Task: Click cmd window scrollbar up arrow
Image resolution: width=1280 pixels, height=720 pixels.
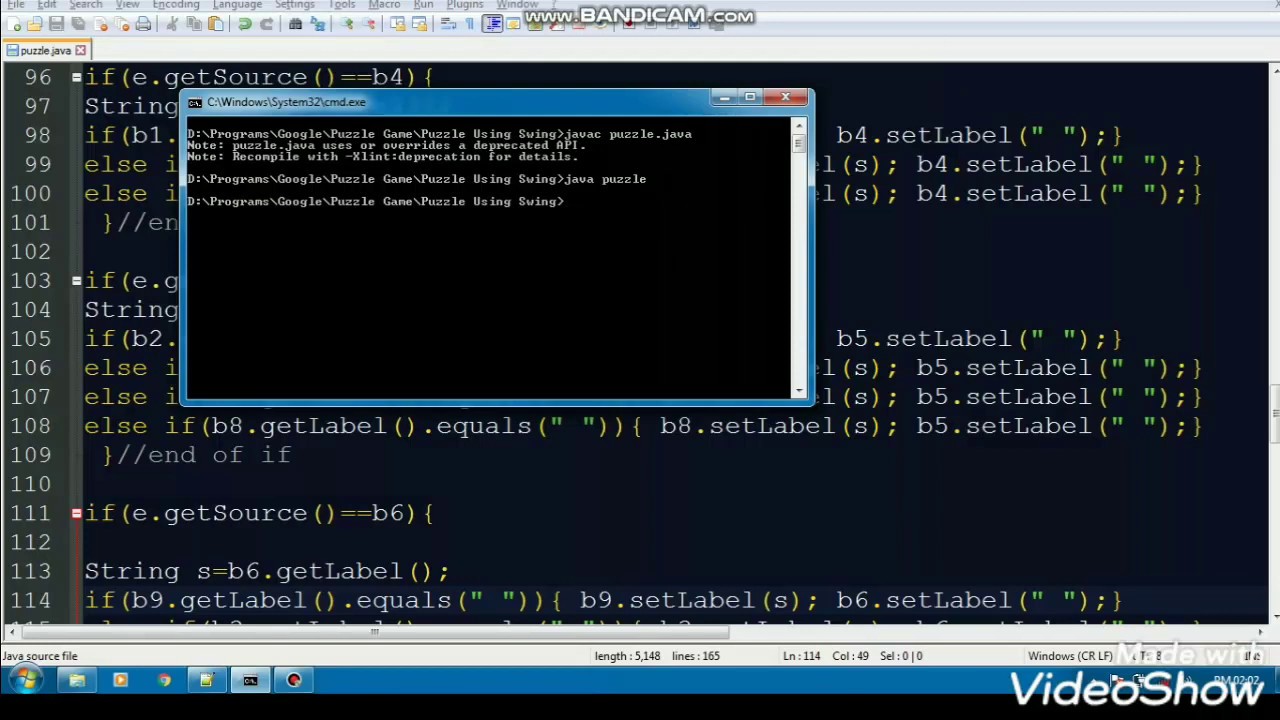Action: tap(798, 125)
